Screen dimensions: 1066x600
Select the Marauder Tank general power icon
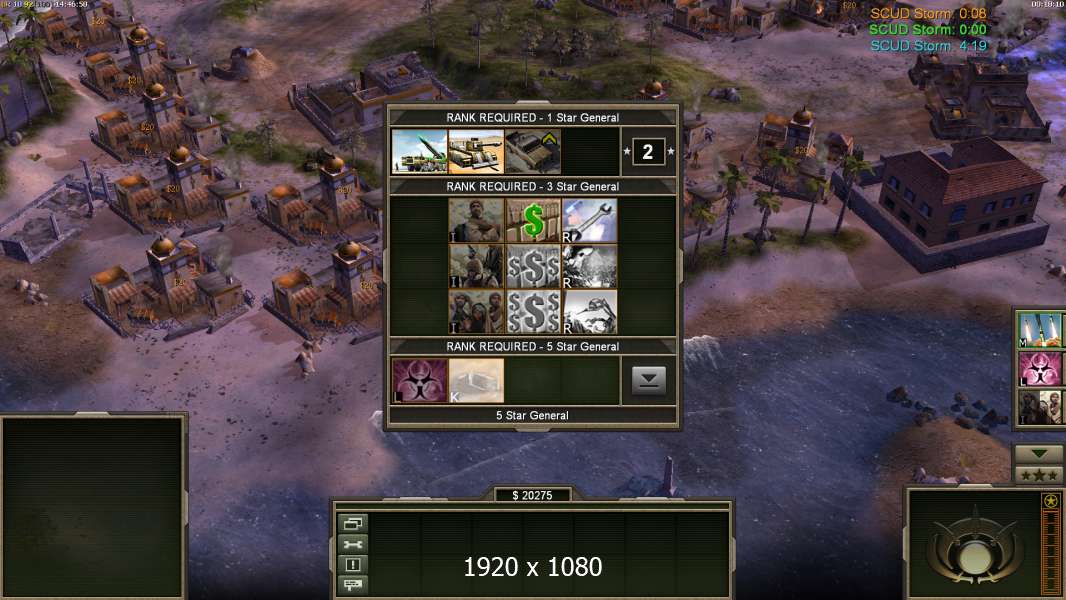click(x=476, y=152)
